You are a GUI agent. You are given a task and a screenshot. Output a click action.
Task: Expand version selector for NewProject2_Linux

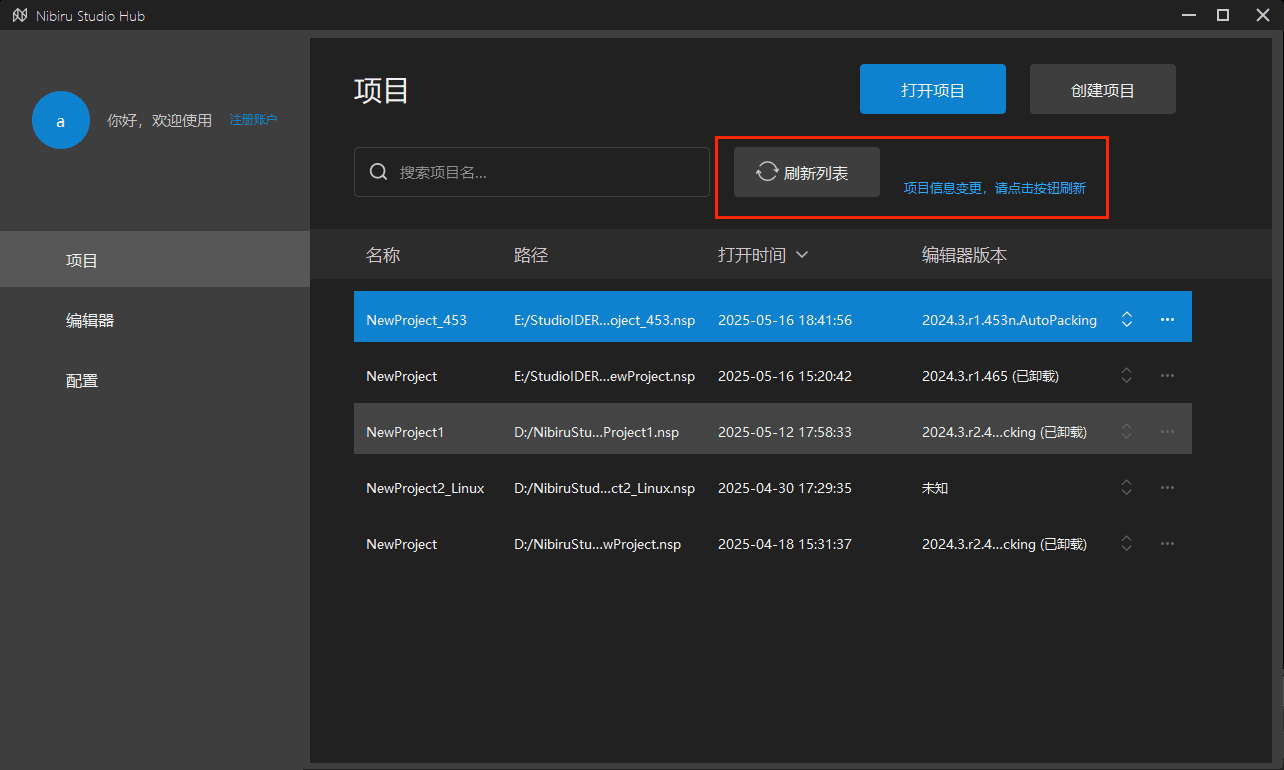pyautogui.click(x=1127, y=488)
